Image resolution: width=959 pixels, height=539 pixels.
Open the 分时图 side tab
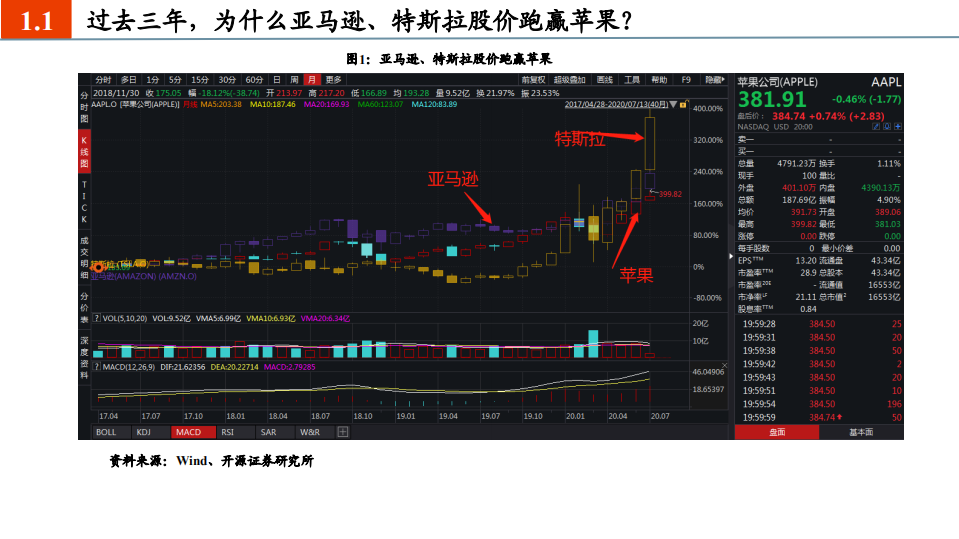click(x=84, y=107)
